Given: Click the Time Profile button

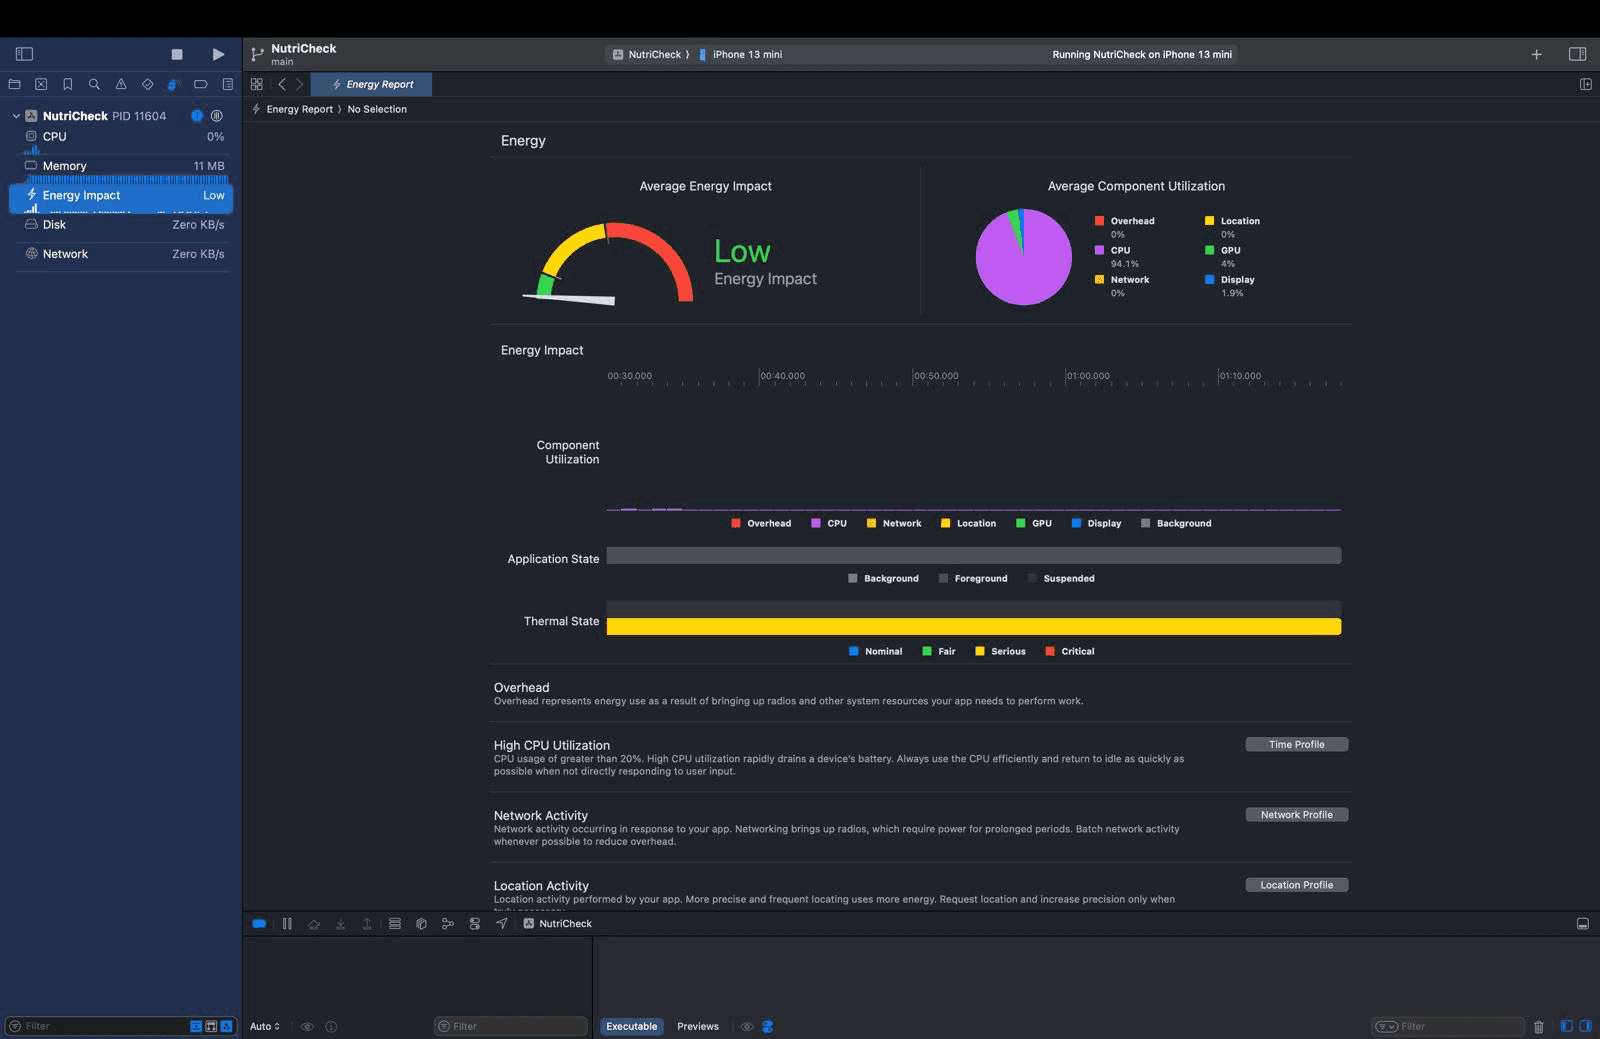Looking at the screenshot, I should [x=1296, y=745].
